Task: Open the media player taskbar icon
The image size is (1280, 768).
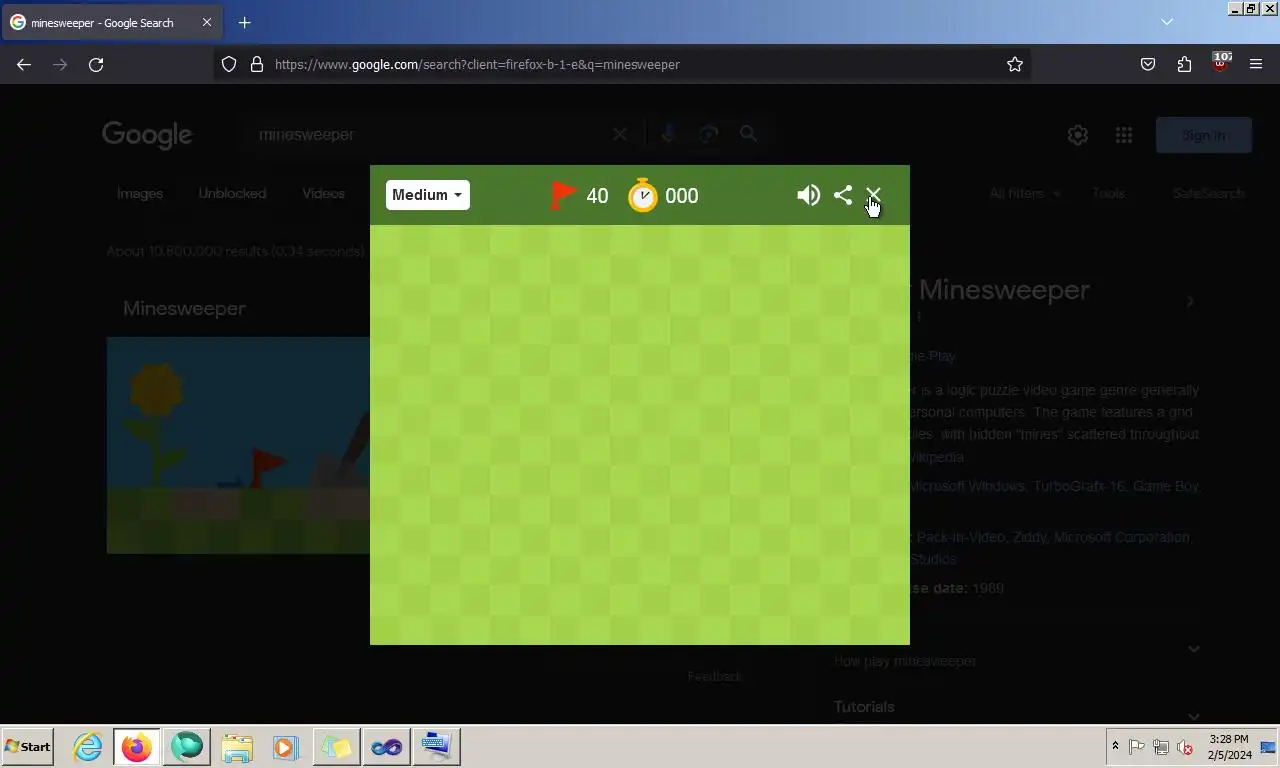Action: (286, 747)
